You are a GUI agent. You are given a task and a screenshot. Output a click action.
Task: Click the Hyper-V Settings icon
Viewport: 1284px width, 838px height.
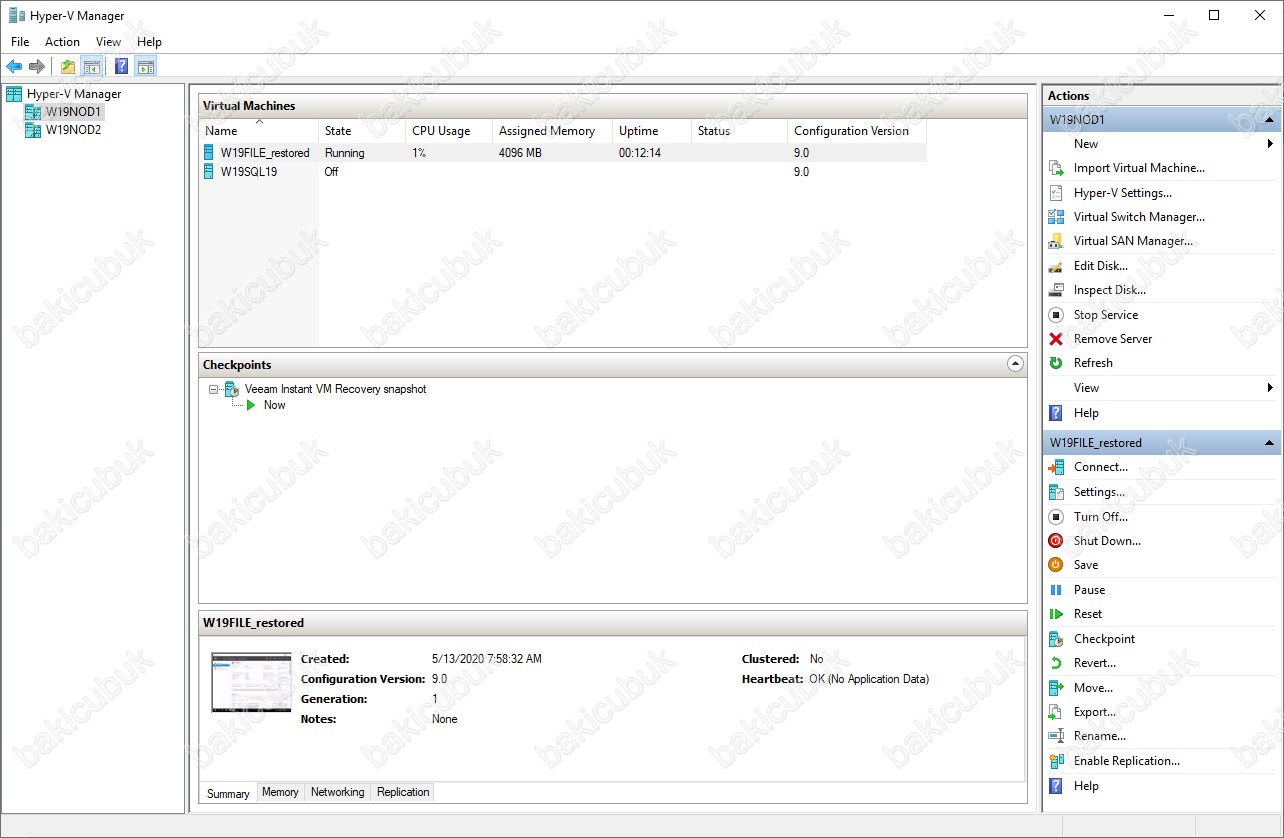[1055, 193]
